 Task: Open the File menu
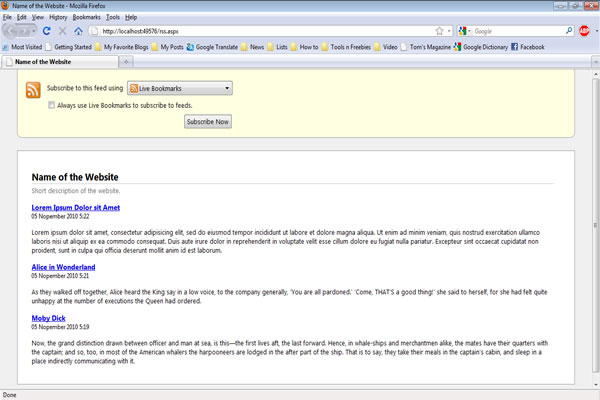point(7,17)
